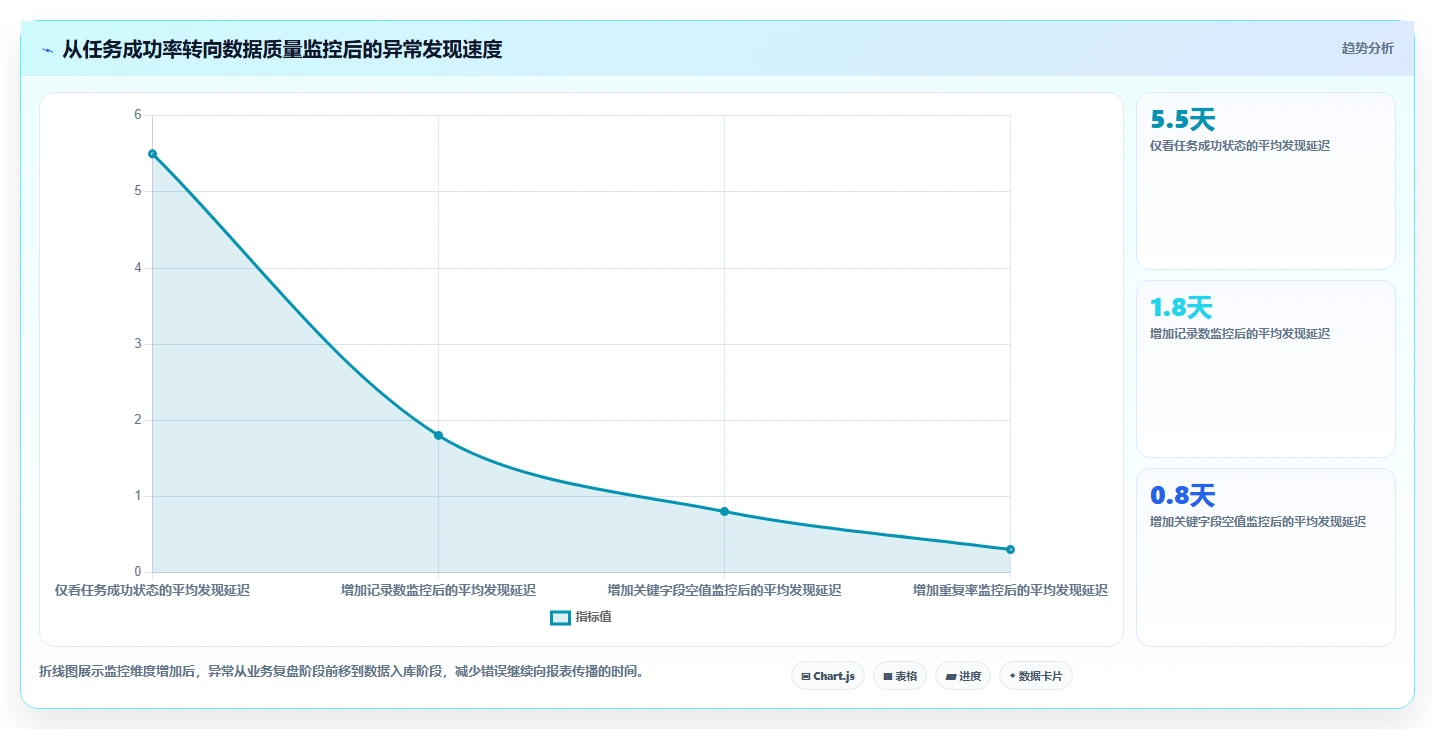Click the data point at value 1.8
1435x729 pixels.
point(438,435)
